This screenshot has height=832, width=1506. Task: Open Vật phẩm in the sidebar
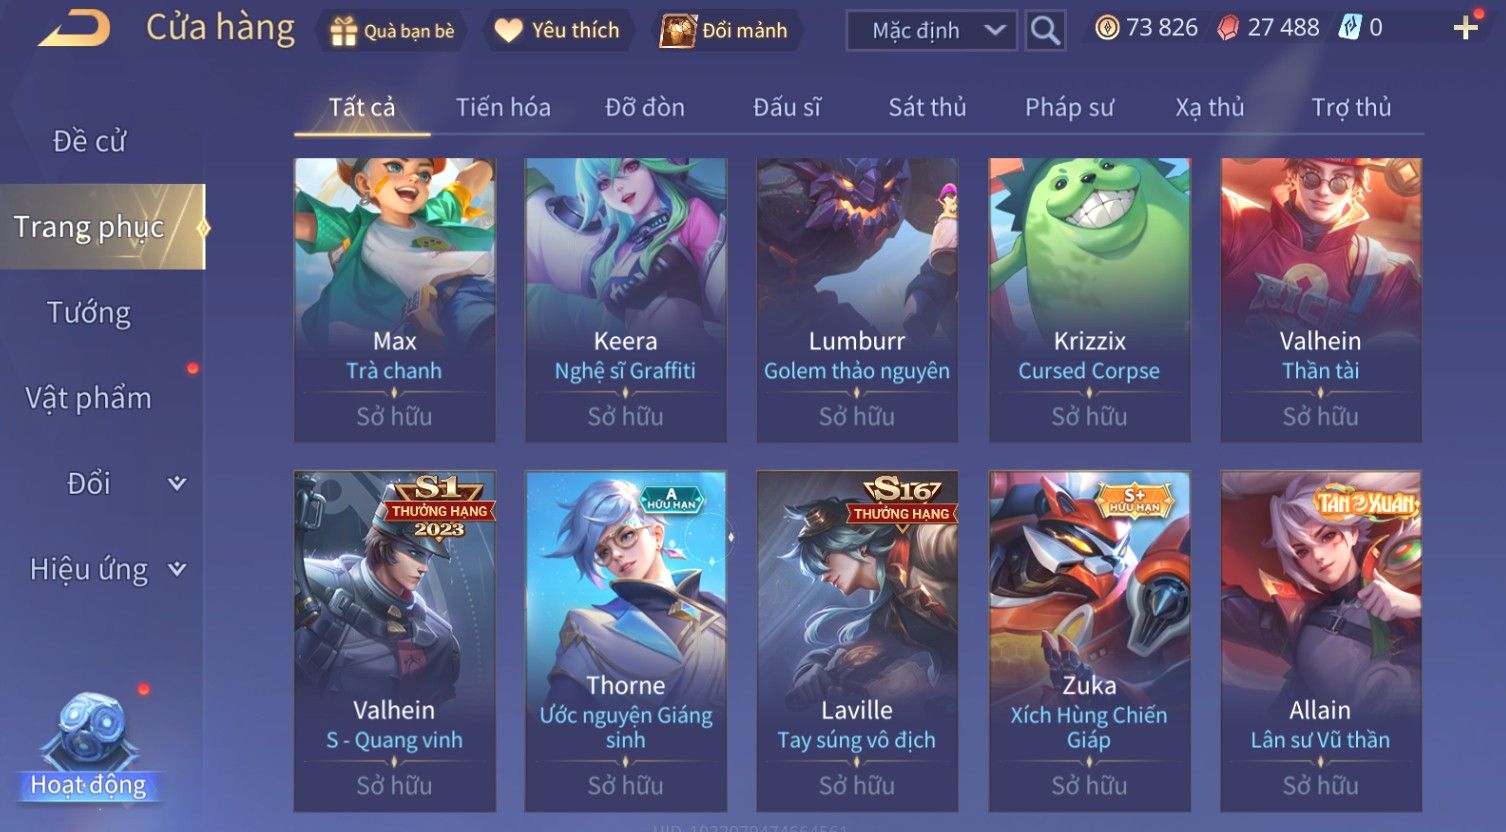click(x=88, y=399)
